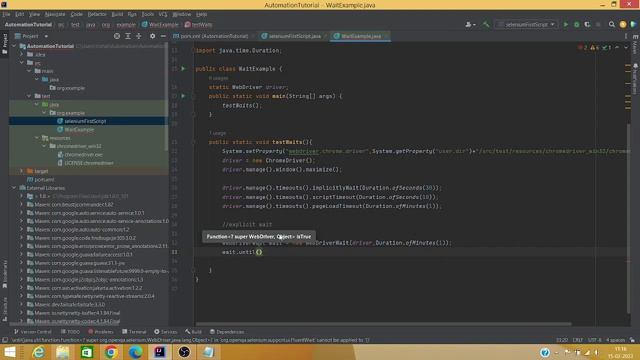
Task: Open Chrome from the taskbar
Action: 111,352
